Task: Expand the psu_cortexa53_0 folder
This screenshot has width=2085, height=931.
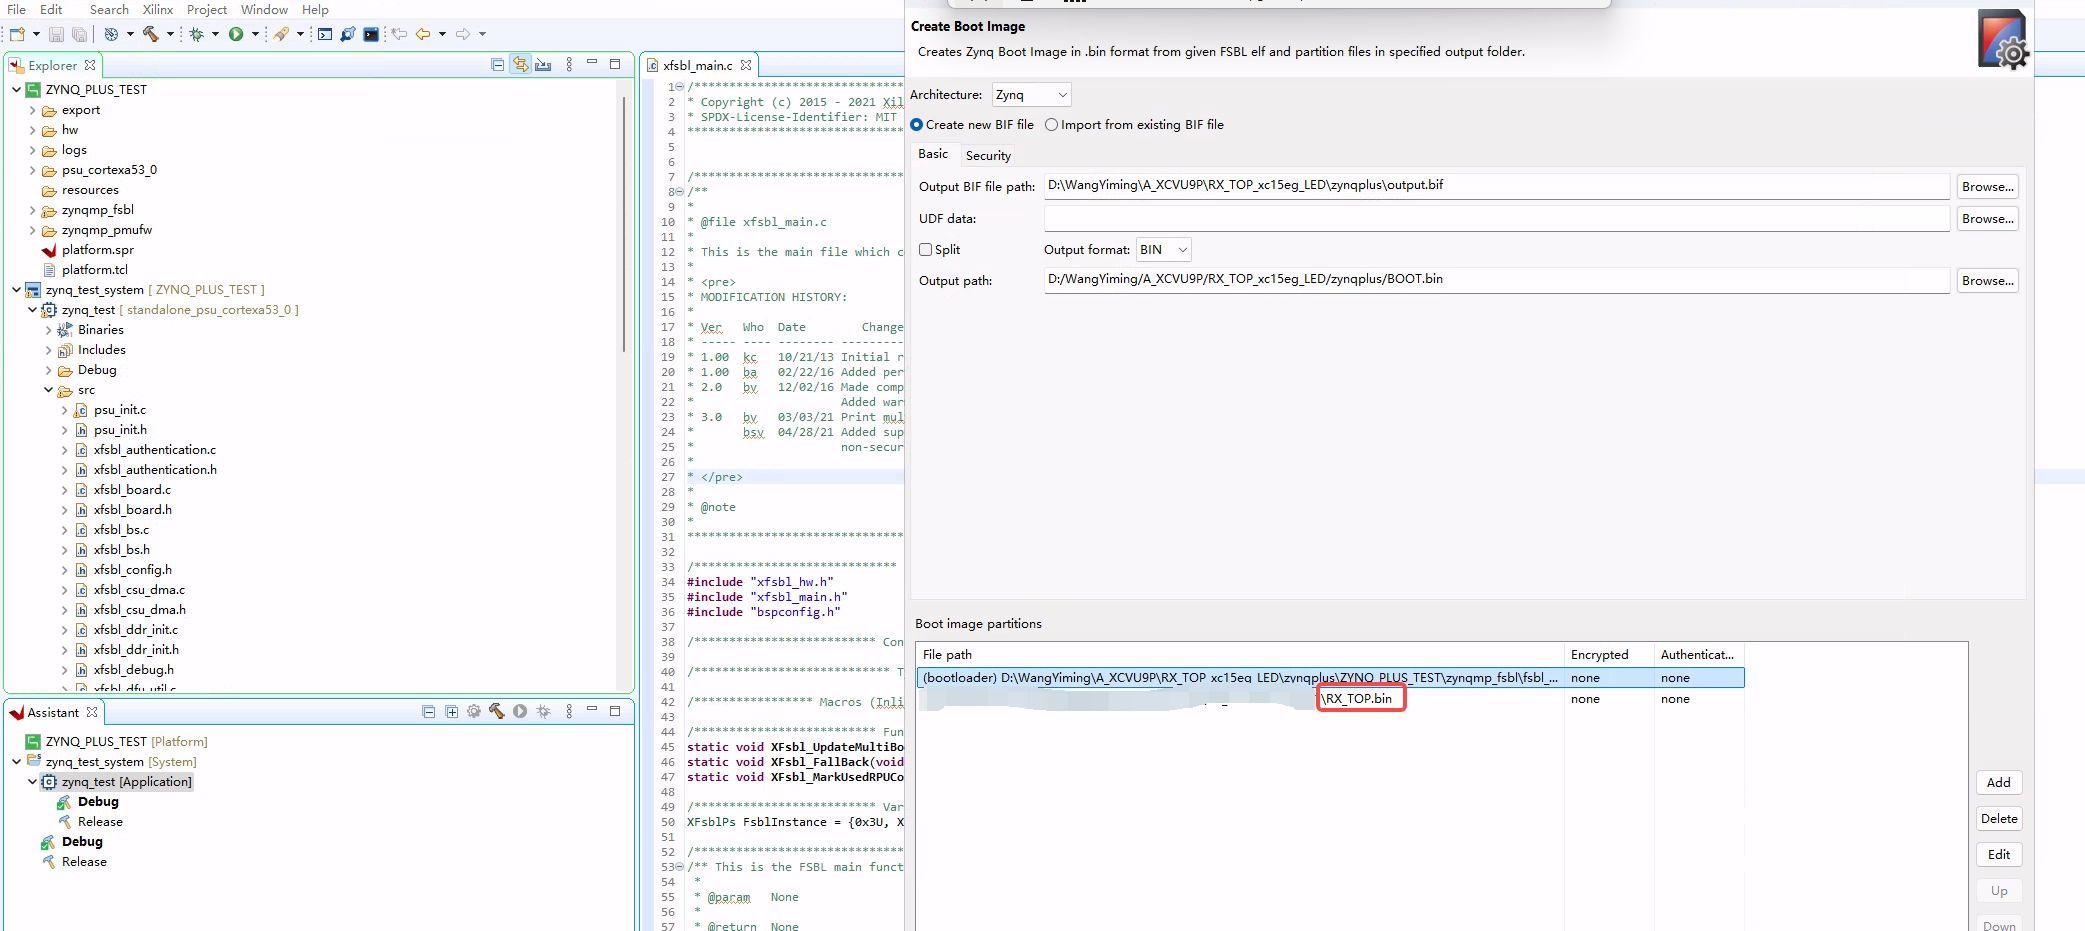Action: click(x=32, y=170)
